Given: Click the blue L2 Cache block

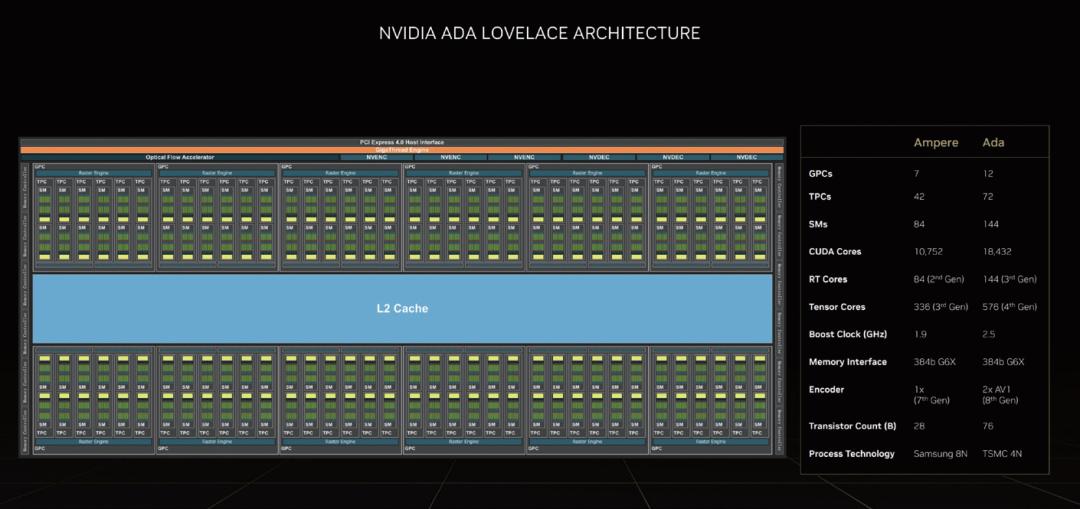Looking at the screenshot, I should 402,309.
